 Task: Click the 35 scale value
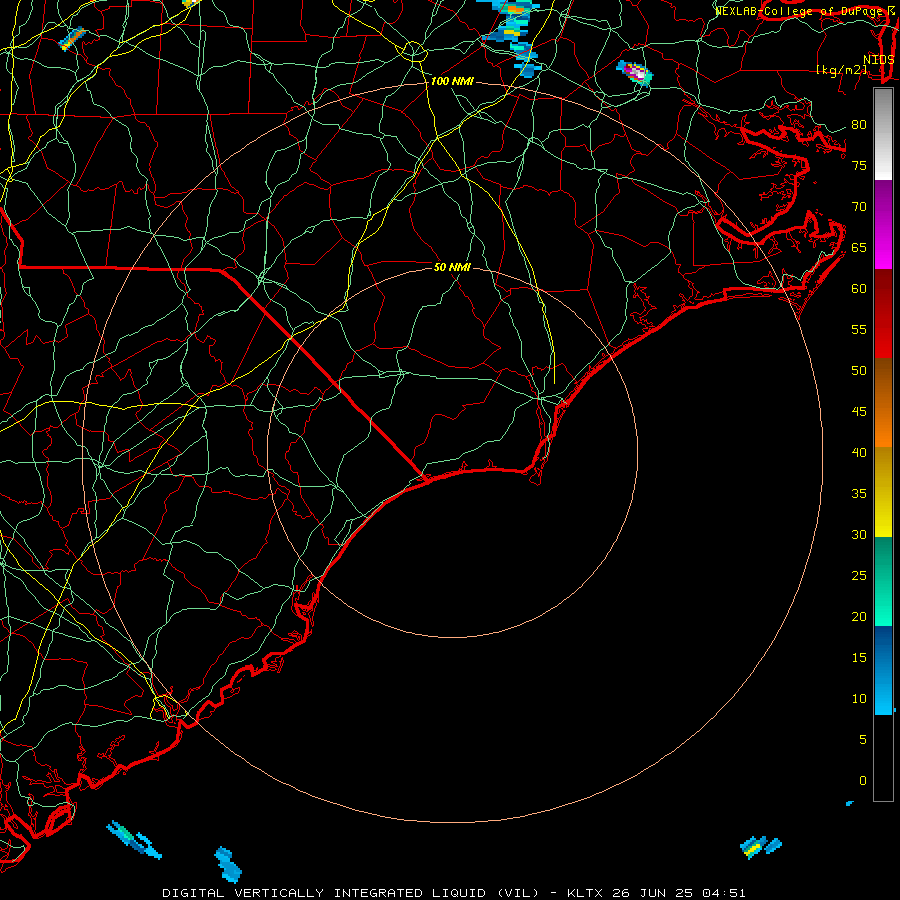click(x=859, y=494)
